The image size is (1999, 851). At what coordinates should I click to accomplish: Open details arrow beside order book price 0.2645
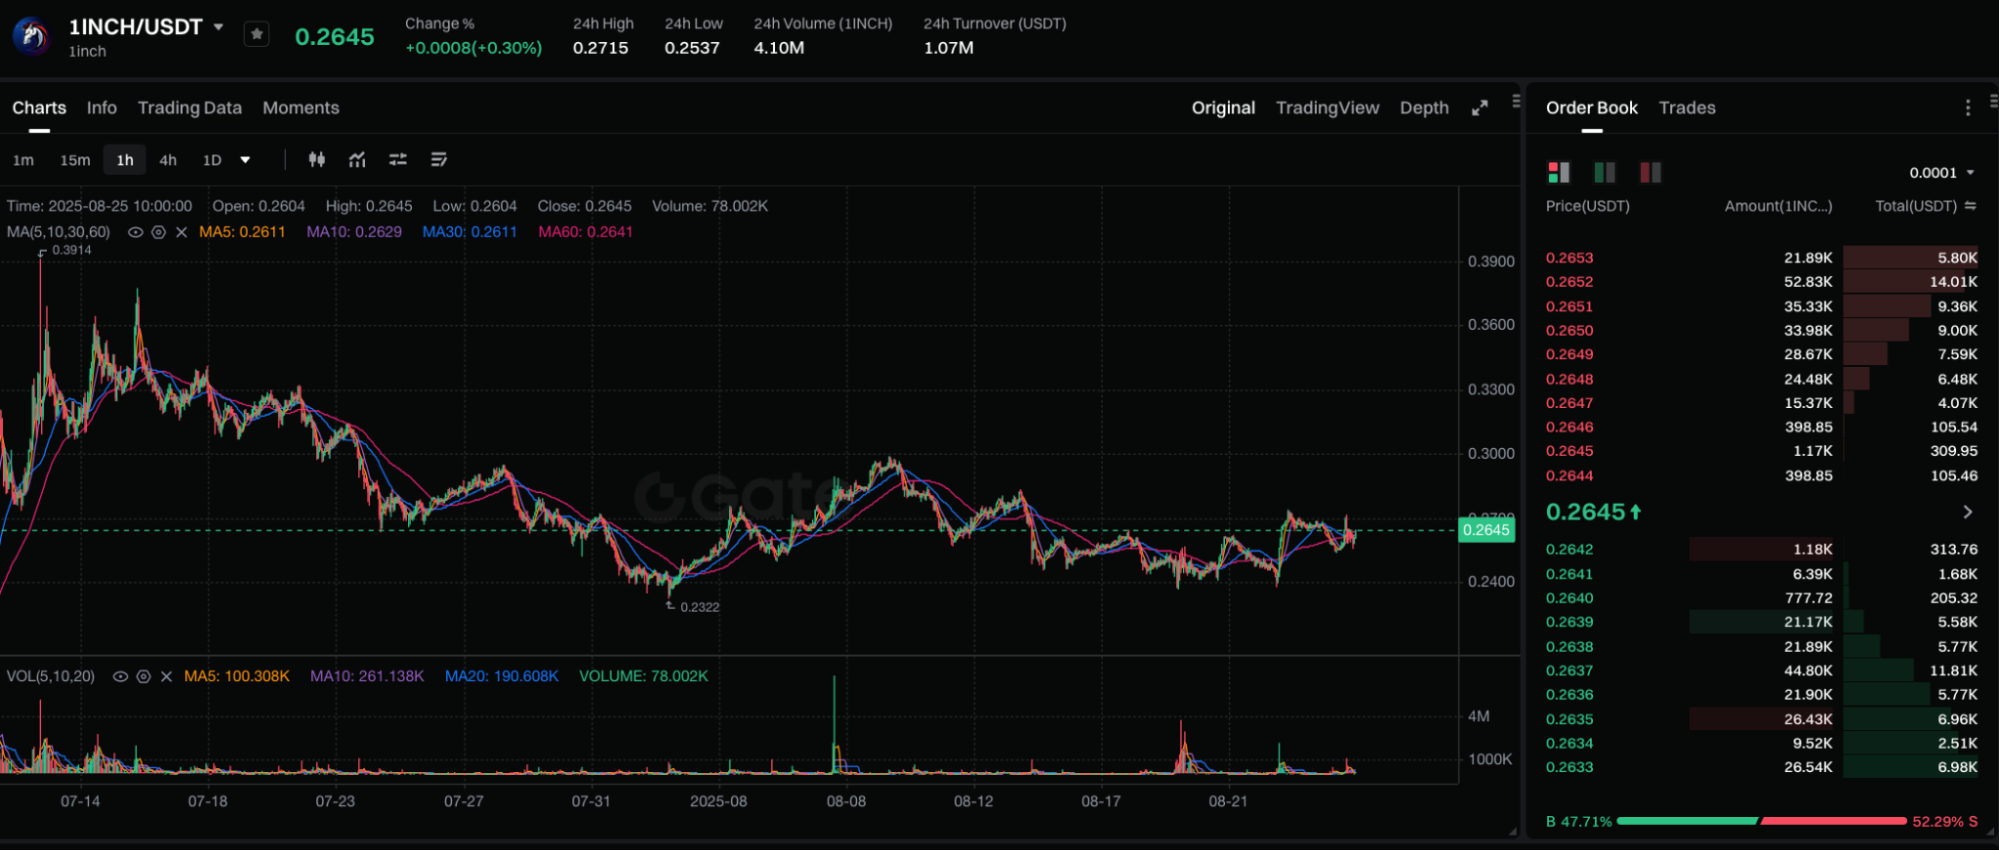point(1967,512)
